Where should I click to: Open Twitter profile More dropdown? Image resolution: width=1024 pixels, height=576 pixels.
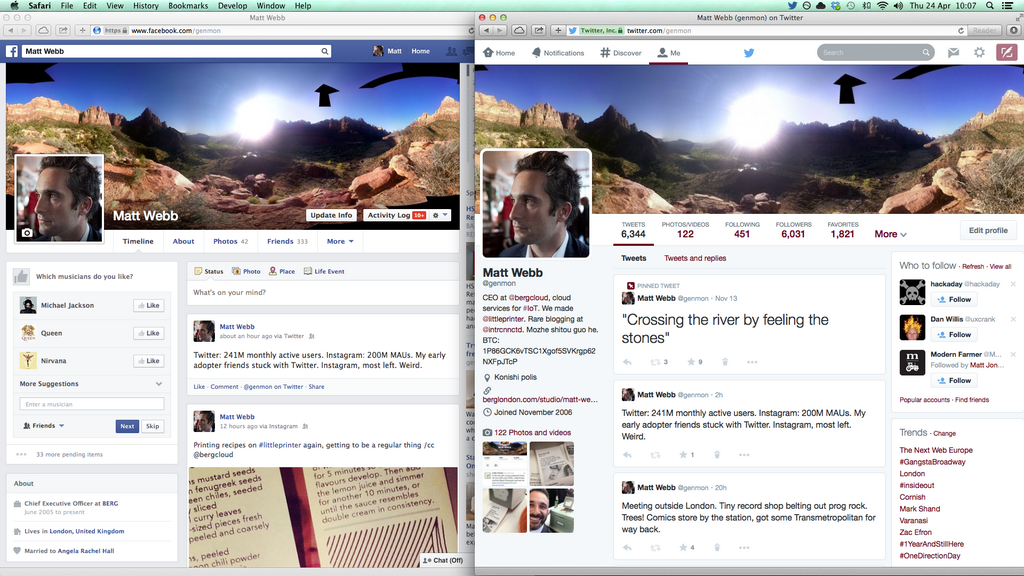[x=891, y=234]
